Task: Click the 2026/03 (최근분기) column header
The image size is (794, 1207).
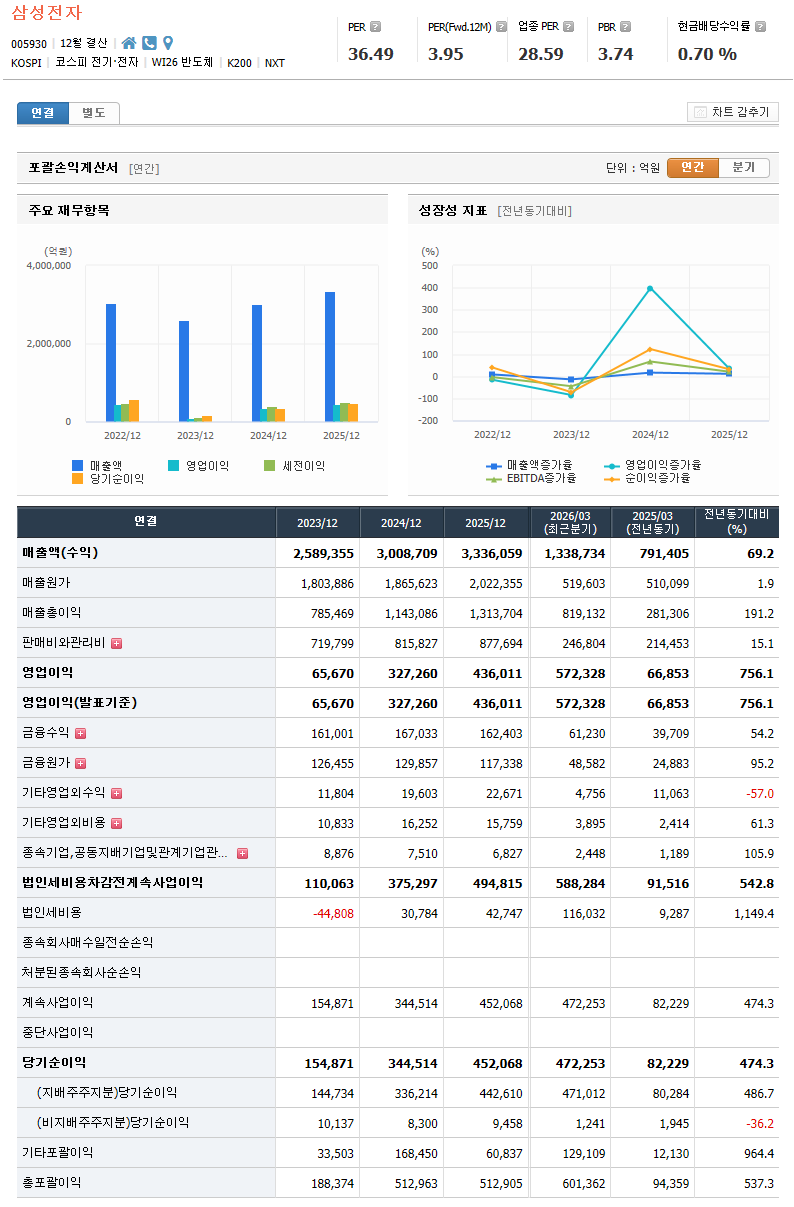Action: pyautogui.click(x=570, y=523)
